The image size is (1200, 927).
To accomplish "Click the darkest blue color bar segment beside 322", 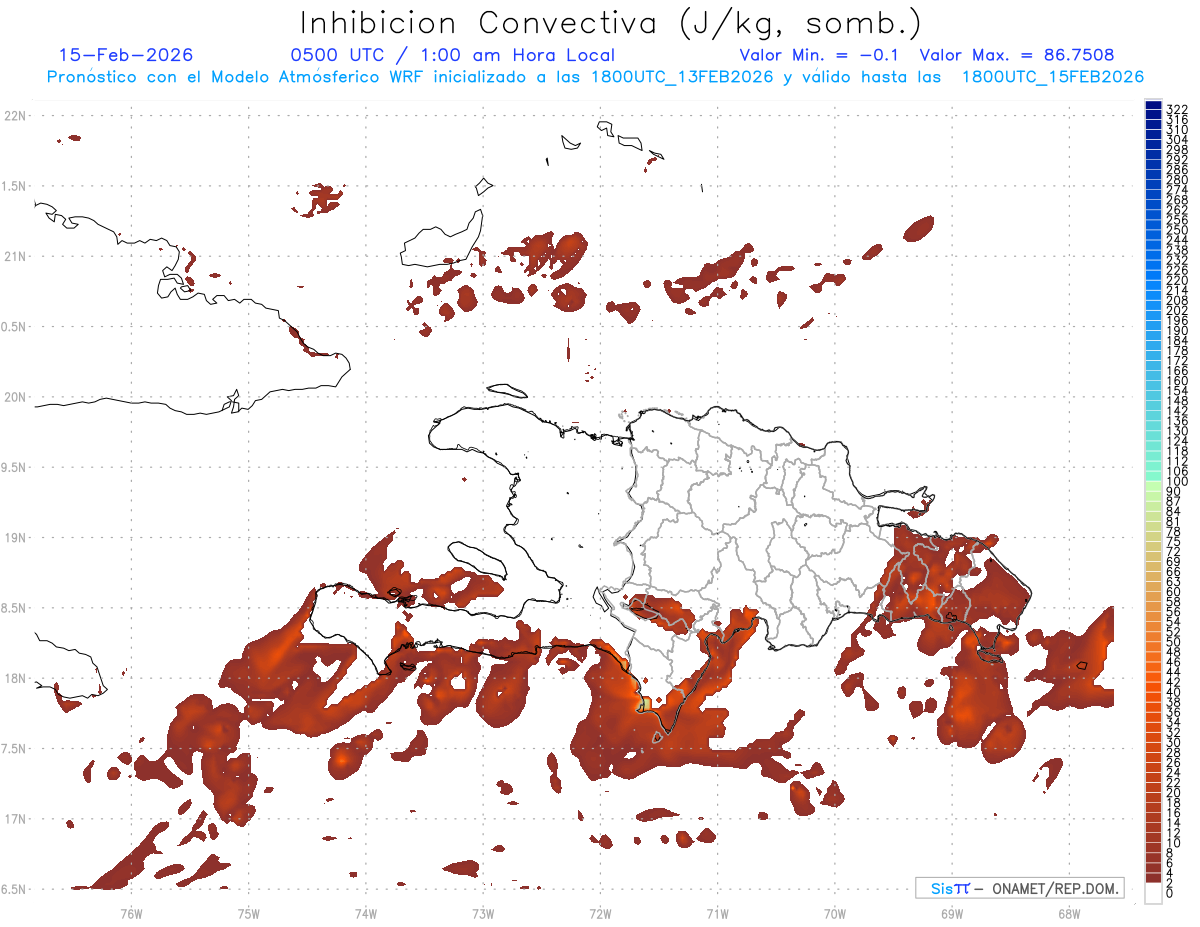I will 1153,106.
